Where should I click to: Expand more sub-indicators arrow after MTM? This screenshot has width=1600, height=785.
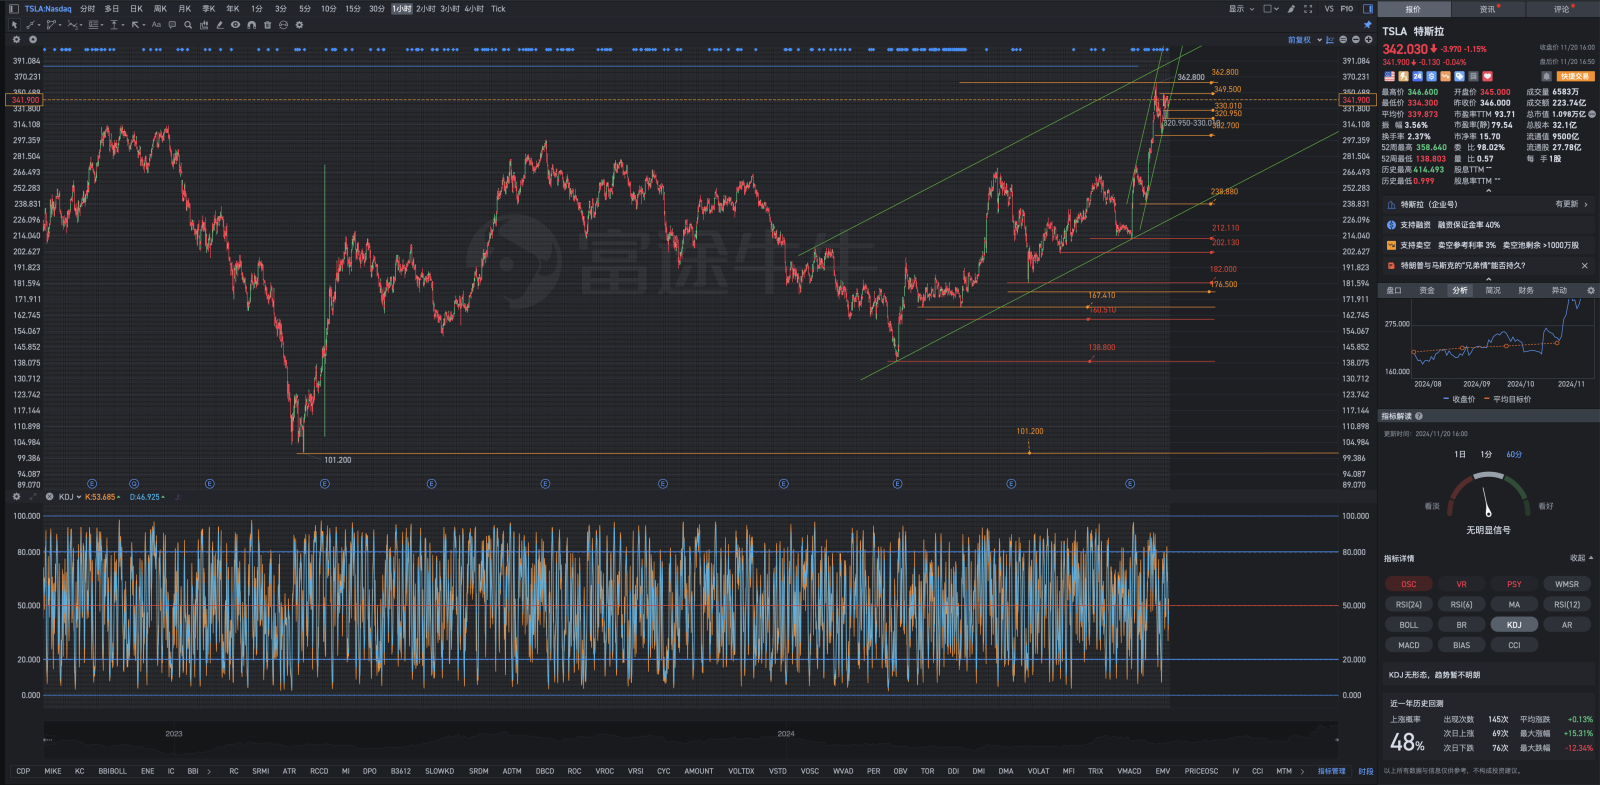(x=1301, y=771)
